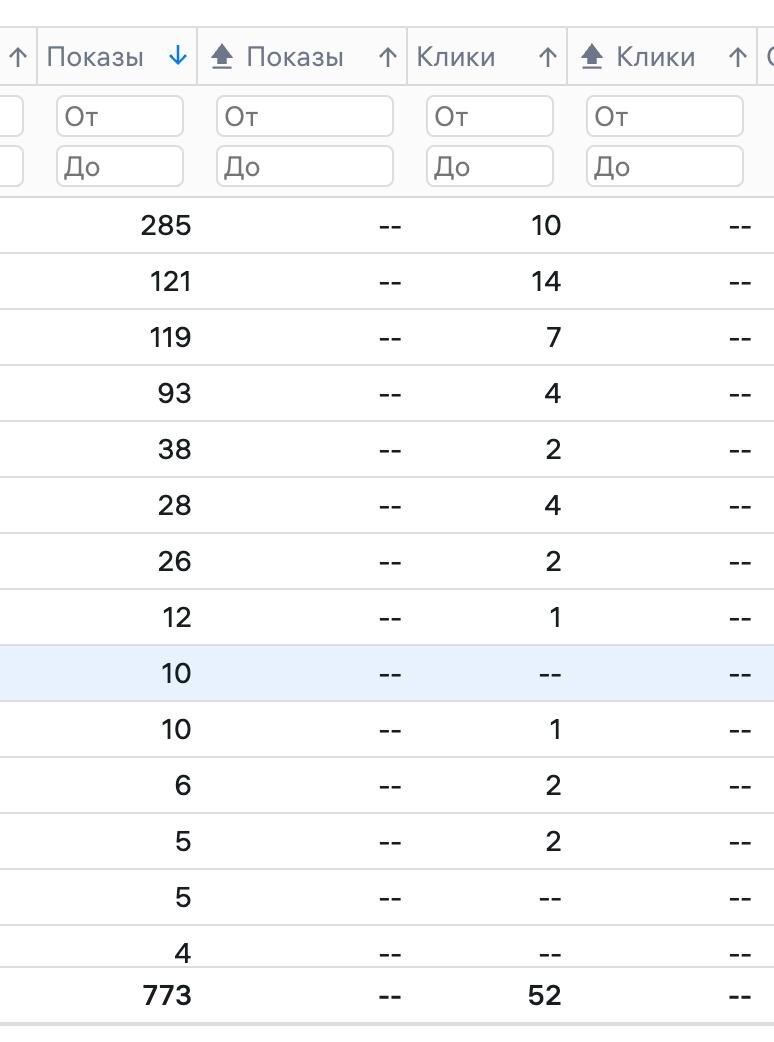Focus the От field under uploaded Клики
Screen dimensions: 774x1042
(x=664, y=116)
